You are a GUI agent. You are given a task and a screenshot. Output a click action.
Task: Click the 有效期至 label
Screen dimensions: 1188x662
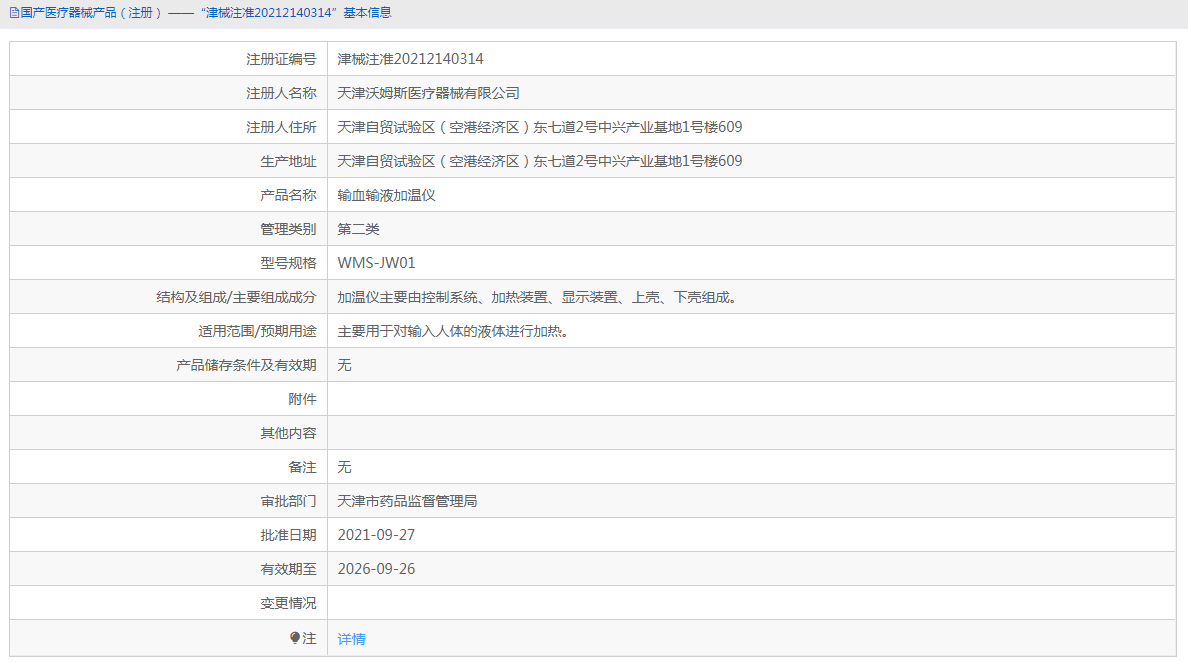pyautogui.click(x=288, y=569)
